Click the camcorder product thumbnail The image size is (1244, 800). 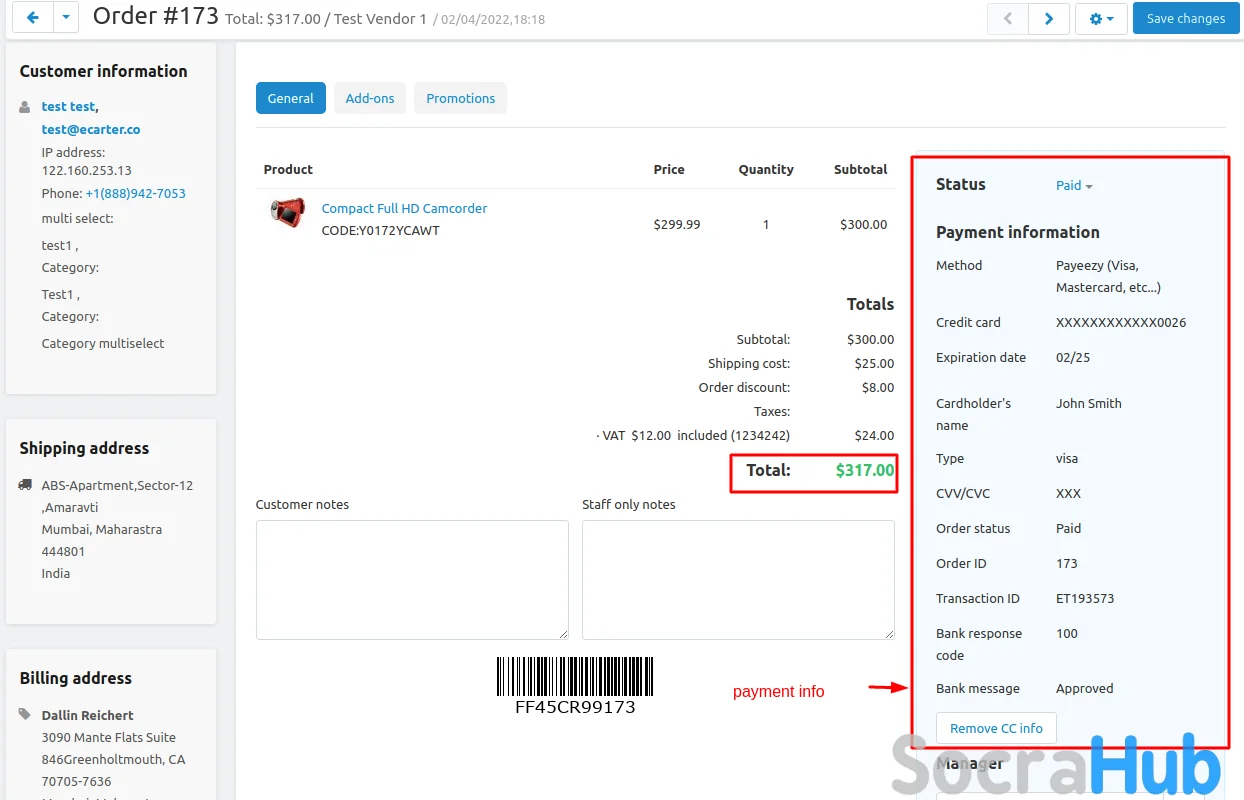click(288, 212)
